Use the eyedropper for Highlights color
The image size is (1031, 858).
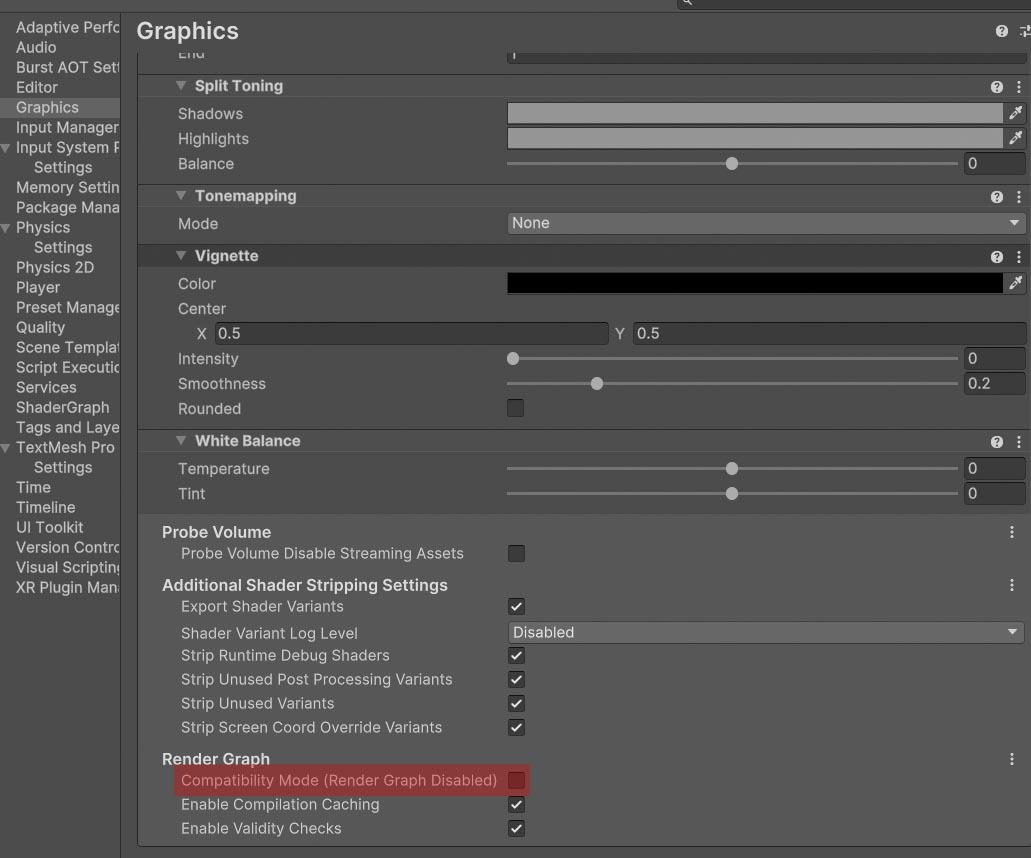pos(1015,139)
